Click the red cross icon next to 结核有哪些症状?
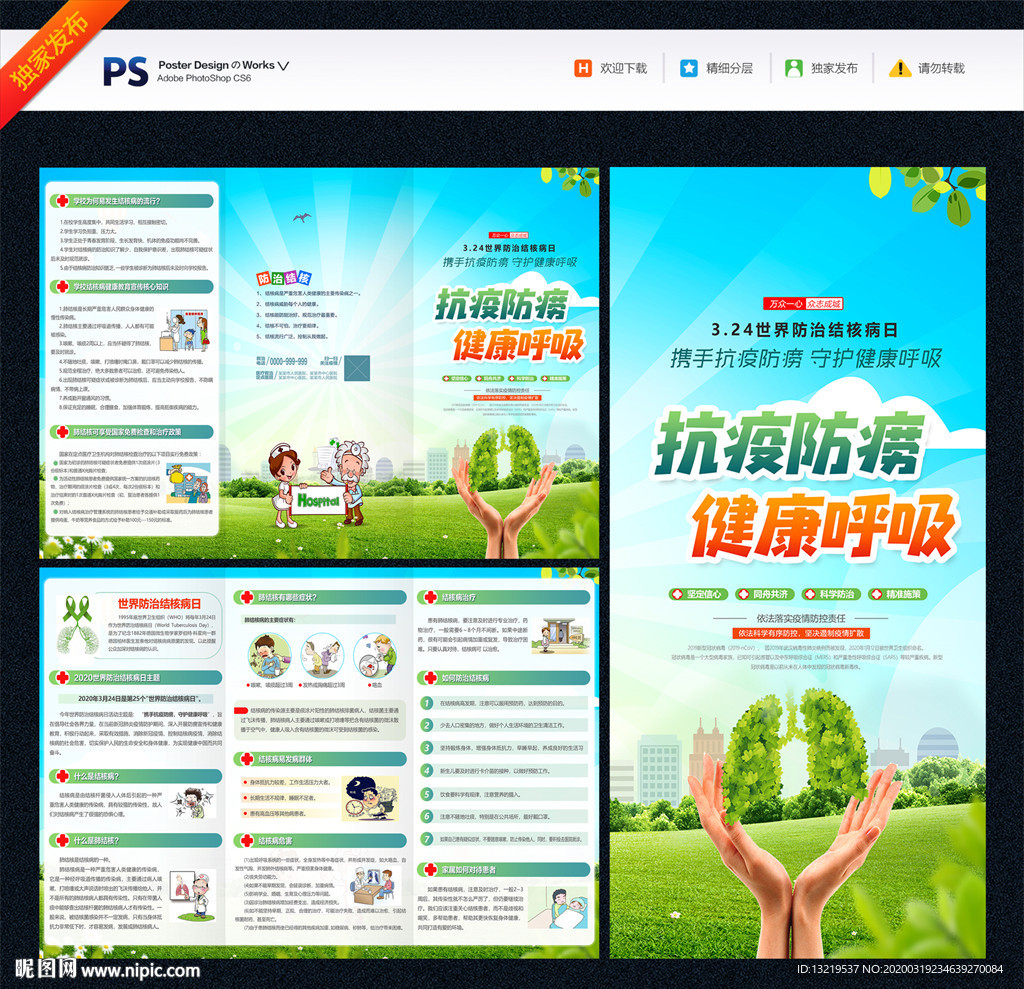This screenshot has height=989, width=1024. click(x=247, y=597)
